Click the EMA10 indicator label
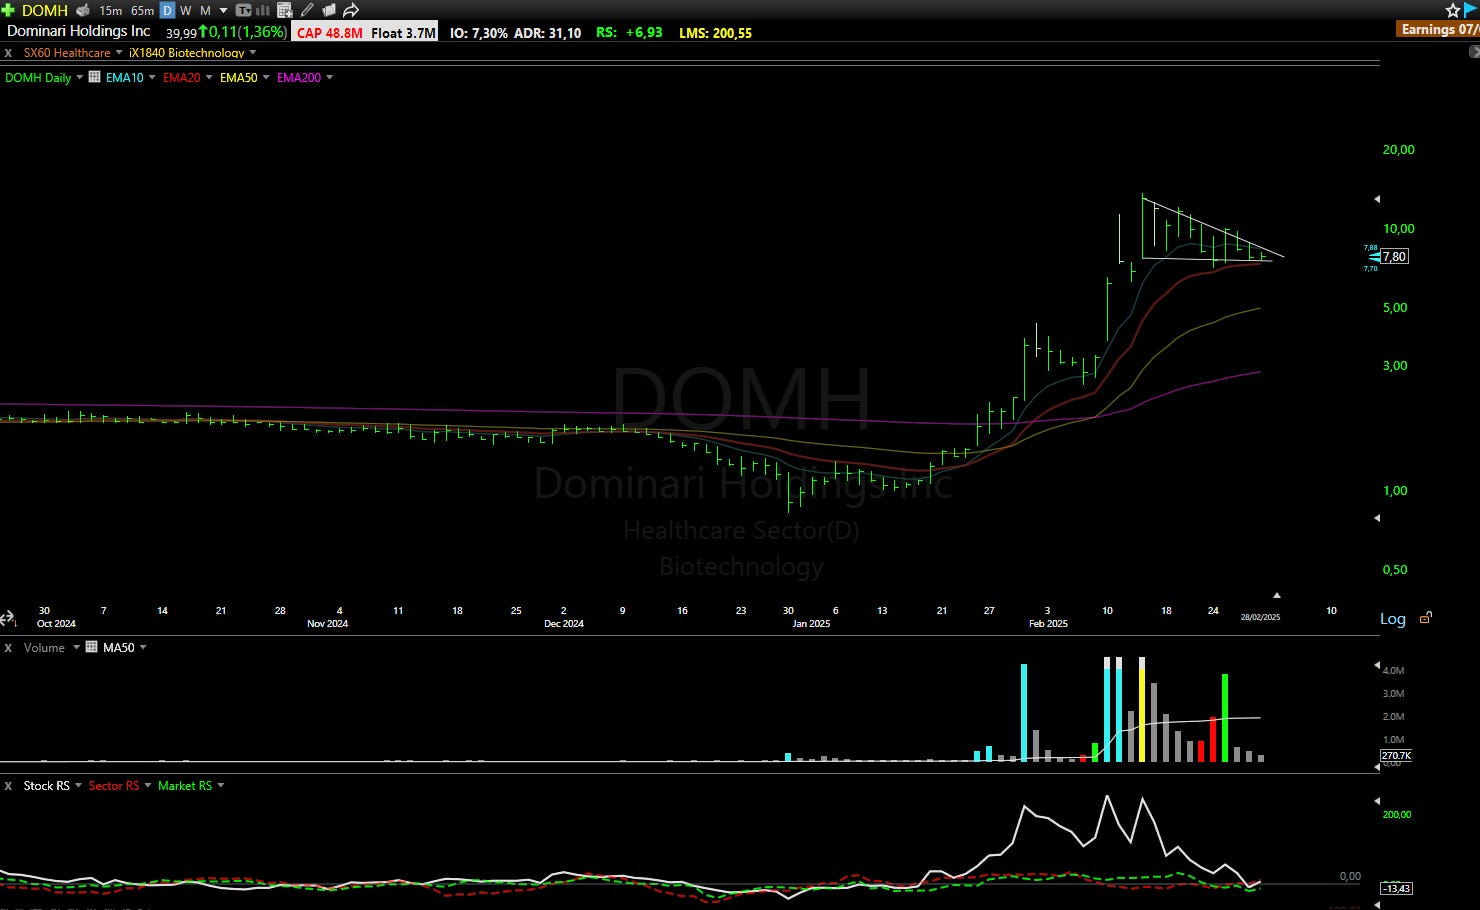 (x=125, y=77)
